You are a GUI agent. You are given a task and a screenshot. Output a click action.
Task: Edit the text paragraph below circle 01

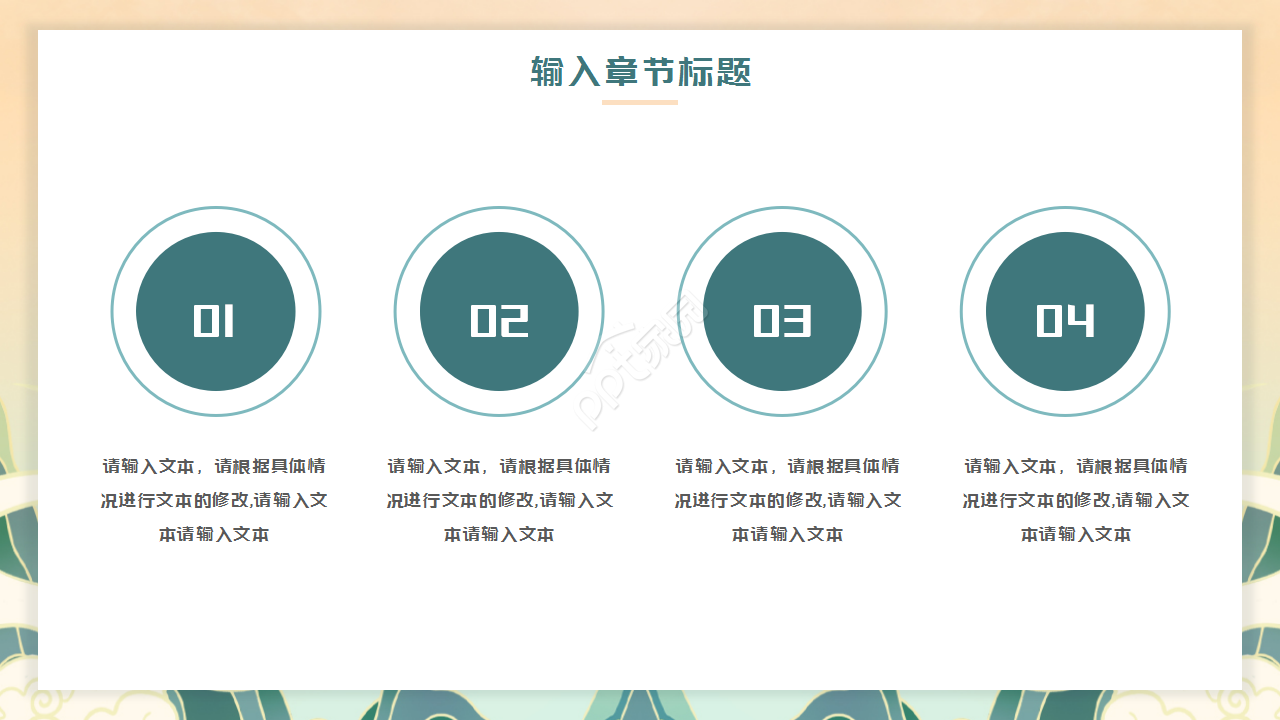tap(214, 500)
